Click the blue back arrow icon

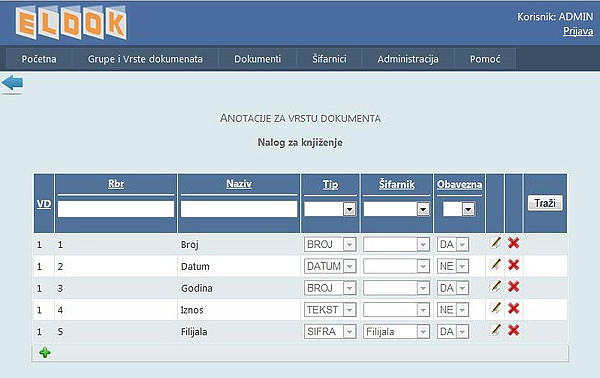[12, 83]
